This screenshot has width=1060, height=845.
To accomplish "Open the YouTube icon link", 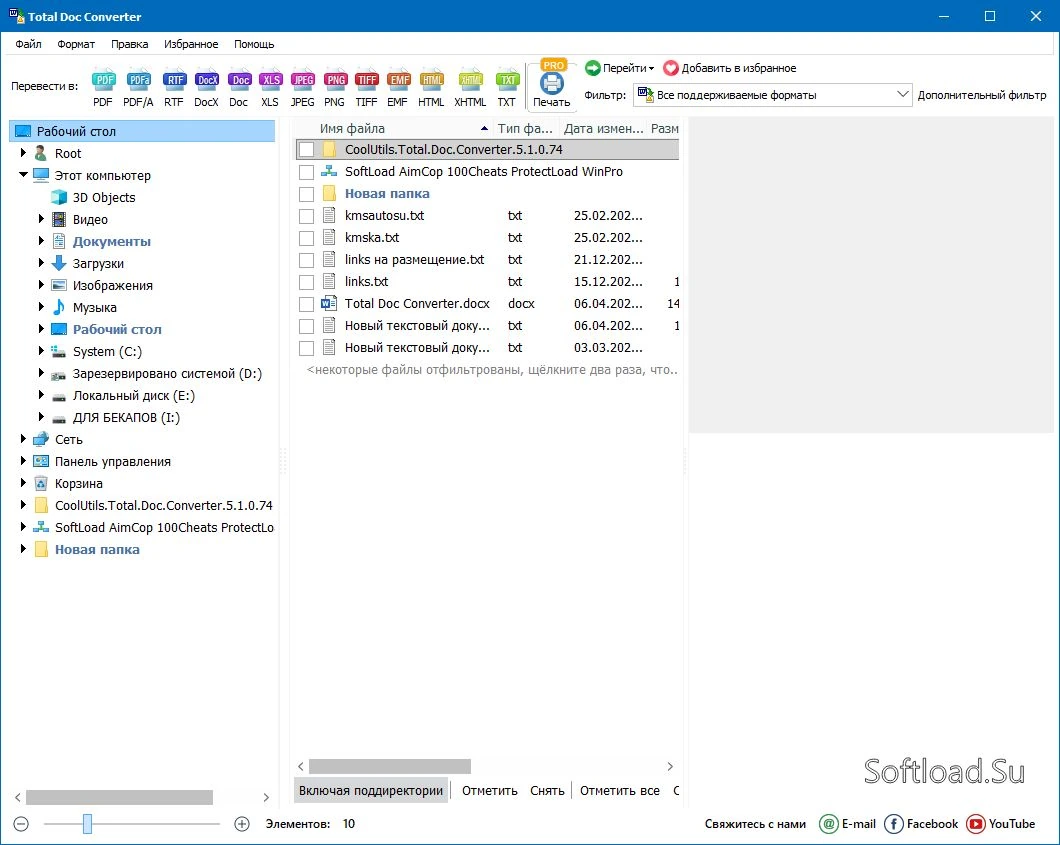I will tap(975, 823).
